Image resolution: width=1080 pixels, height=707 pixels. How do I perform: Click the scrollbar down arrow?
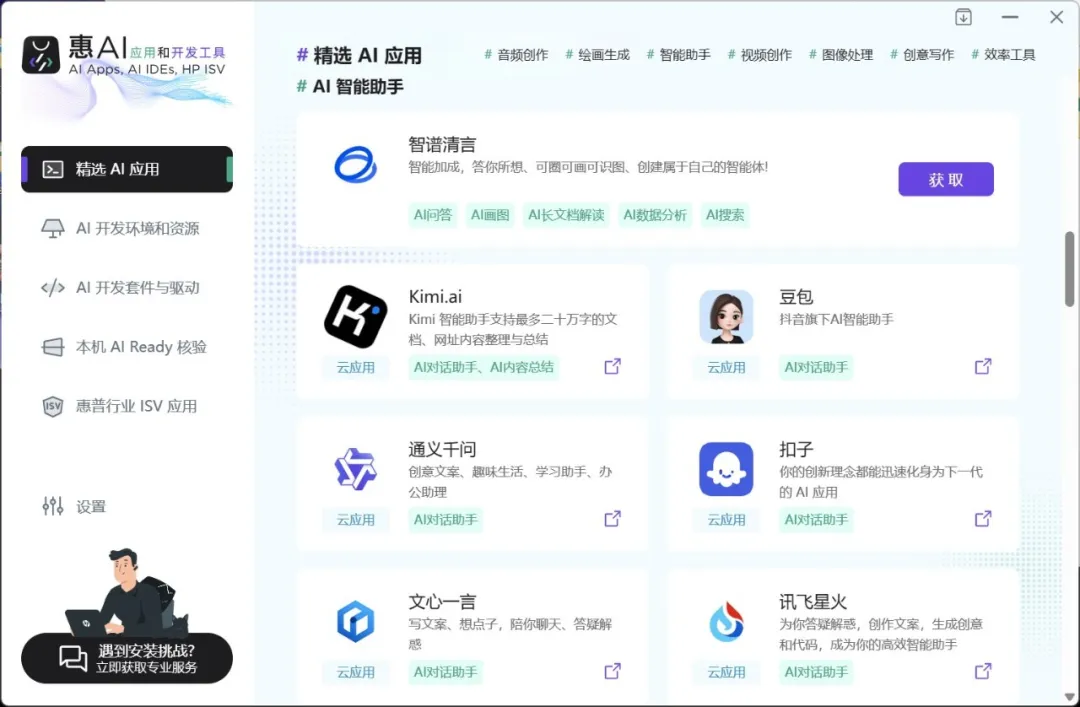(x=1070, y=697)
